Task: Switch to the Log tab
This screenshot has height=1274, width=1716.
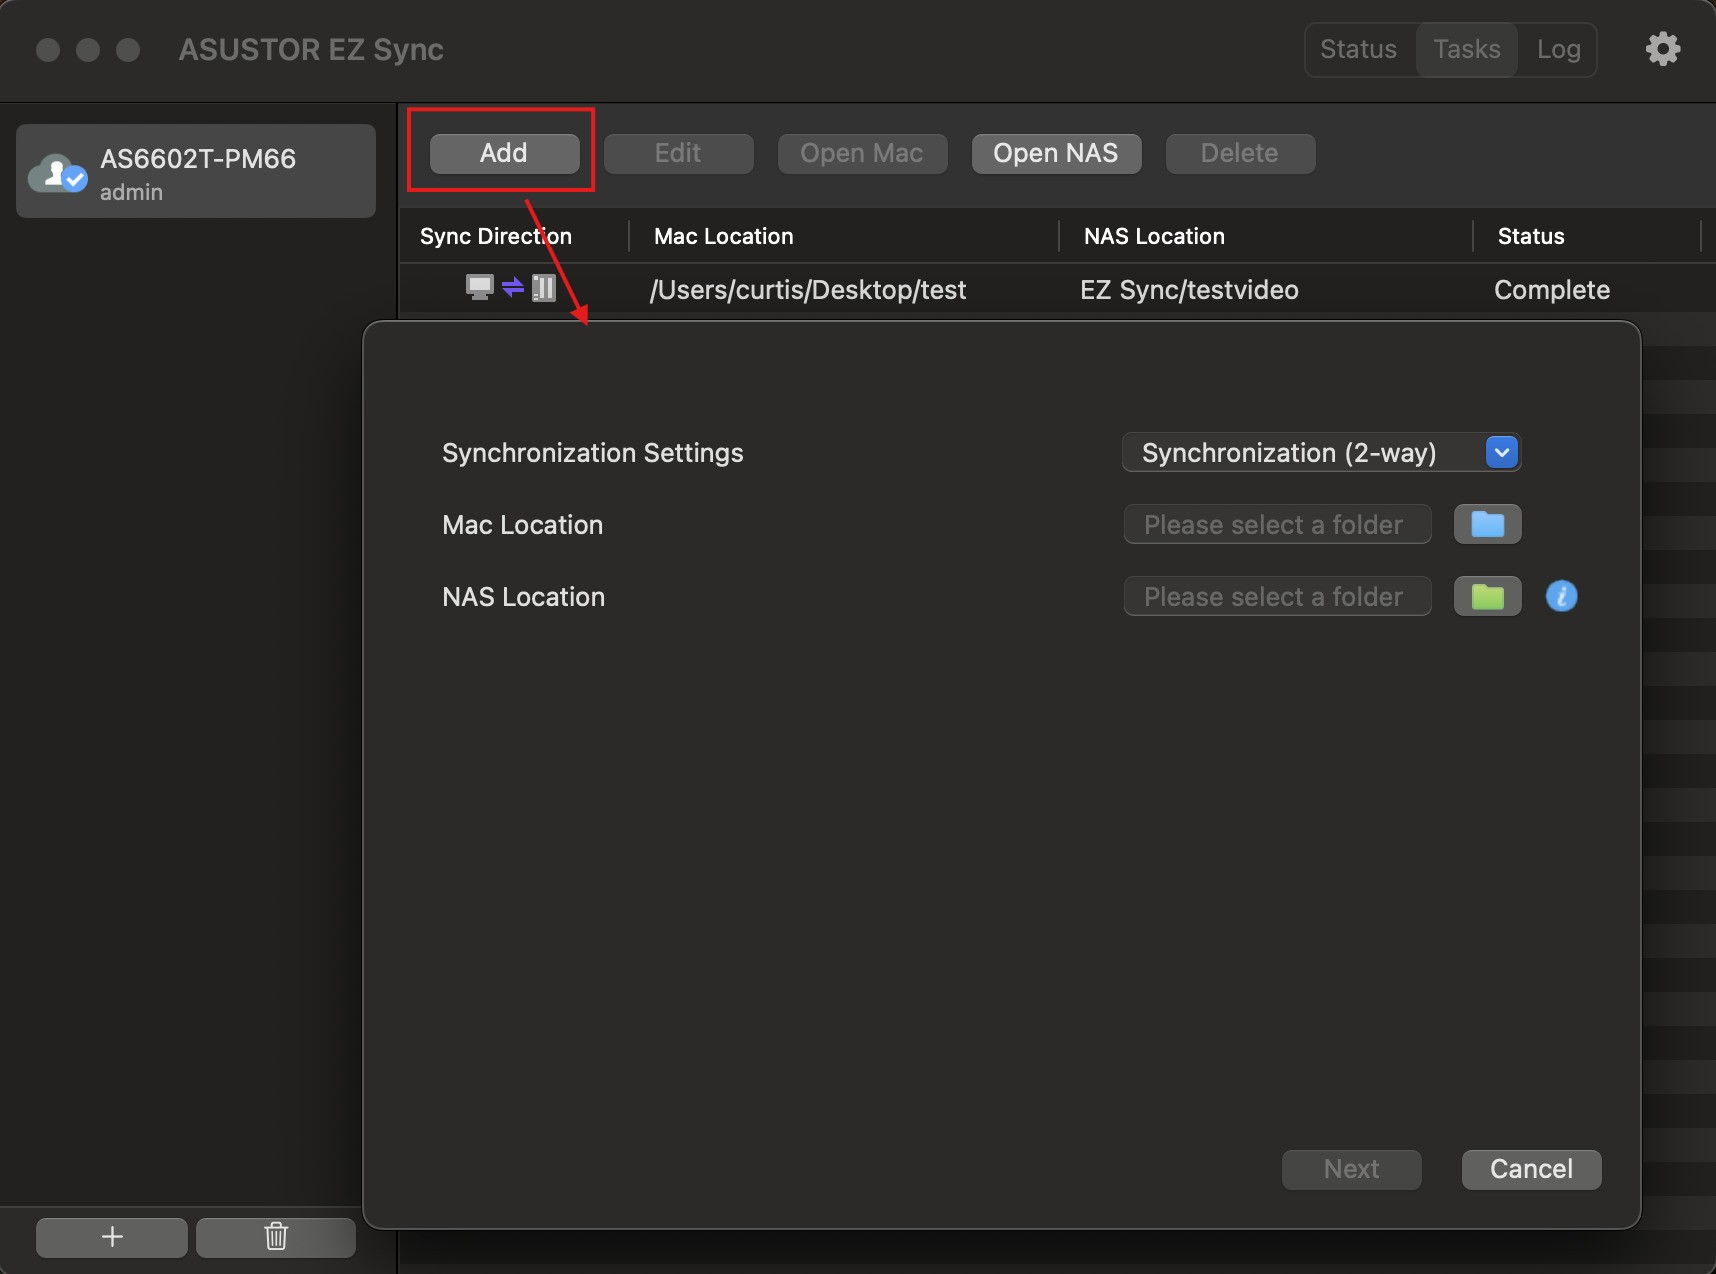Action: tap(1558, 49)
